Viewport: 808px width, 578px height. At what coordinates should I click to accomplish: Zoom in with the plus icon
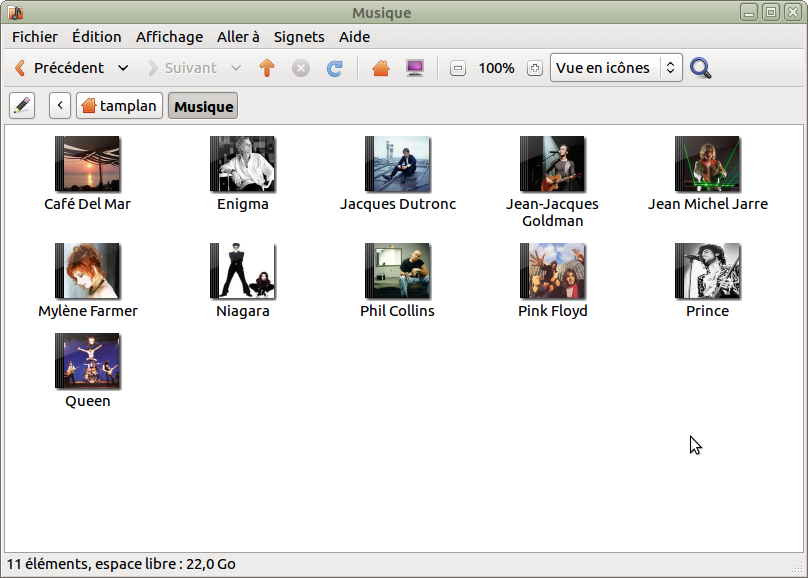pos(535,68)
